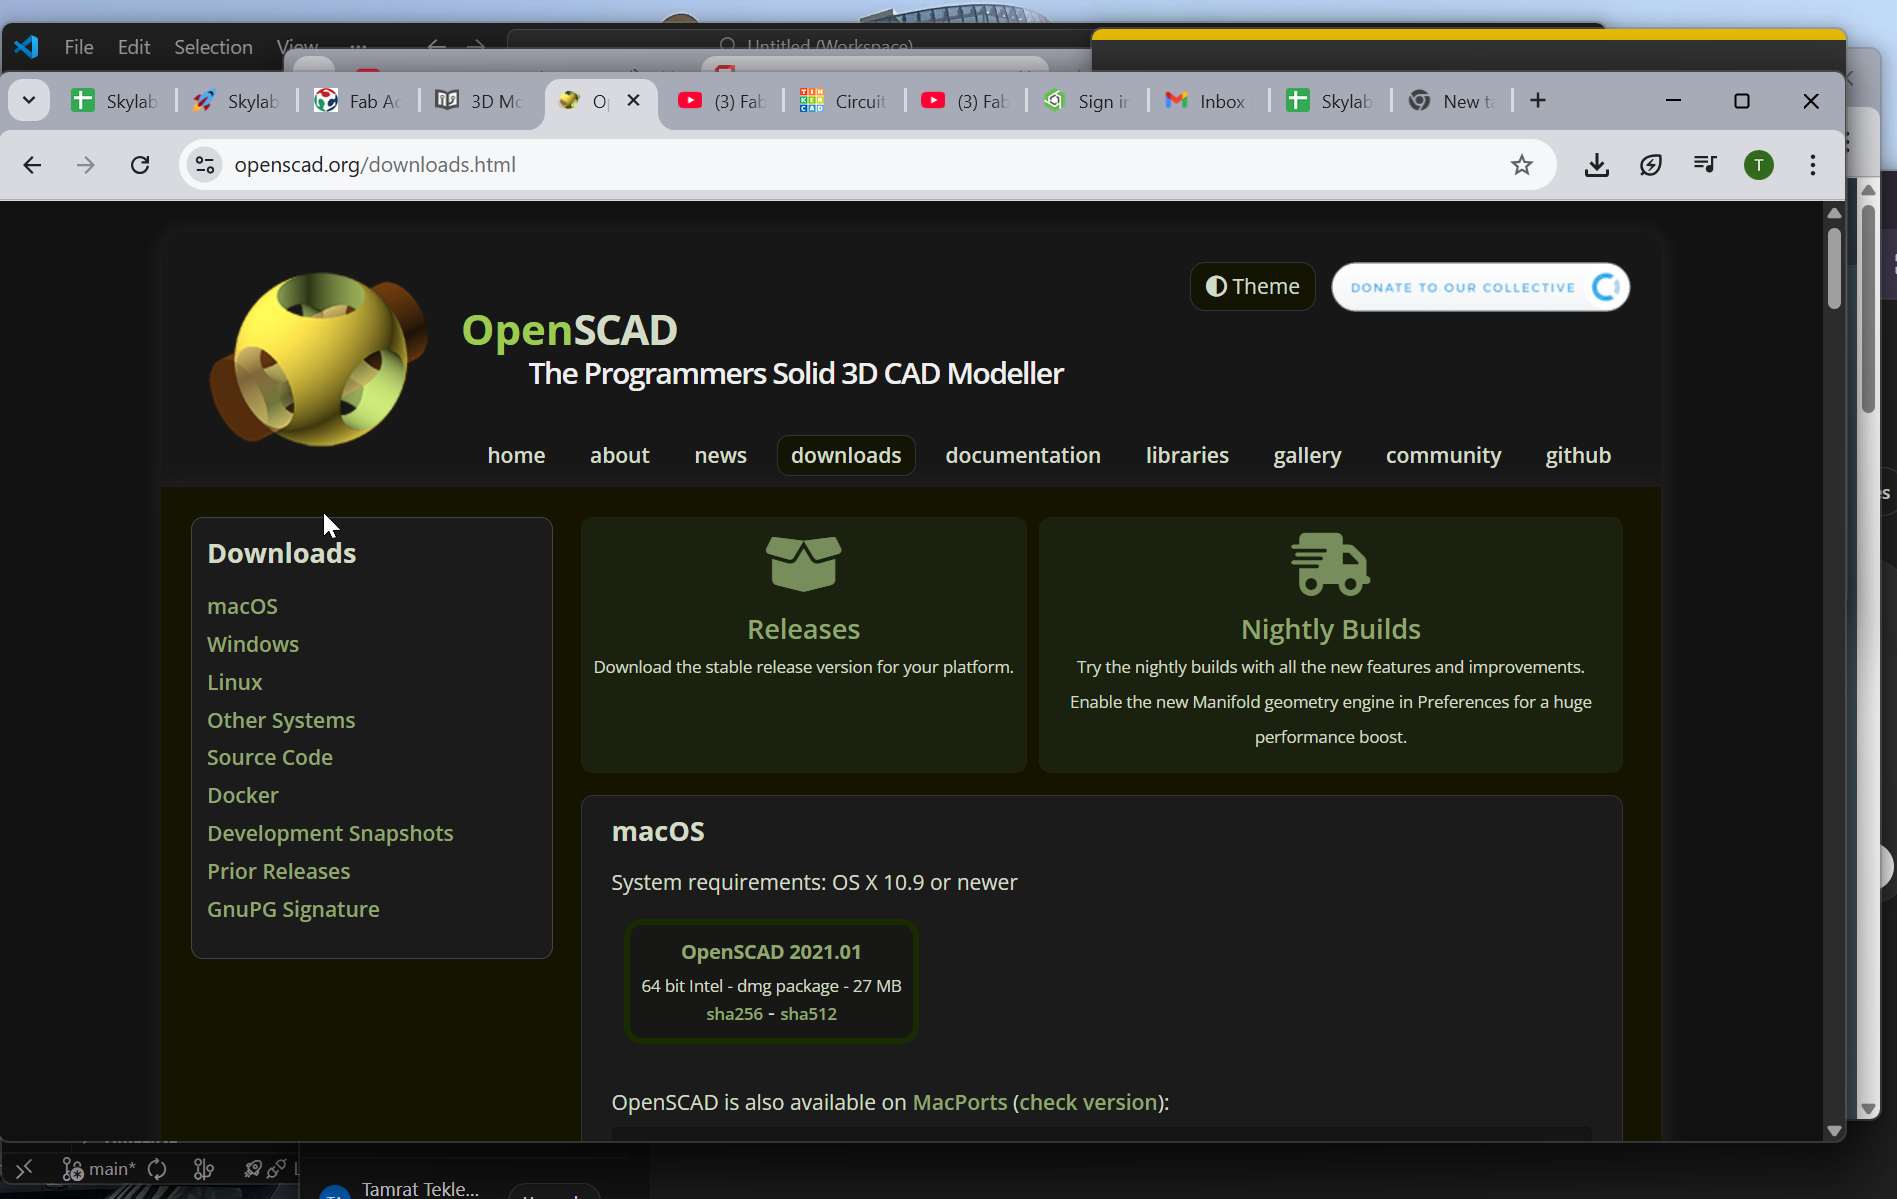Open the MacPorts link
This screenshot has height=1199, width=1897.
(958, 1102)
